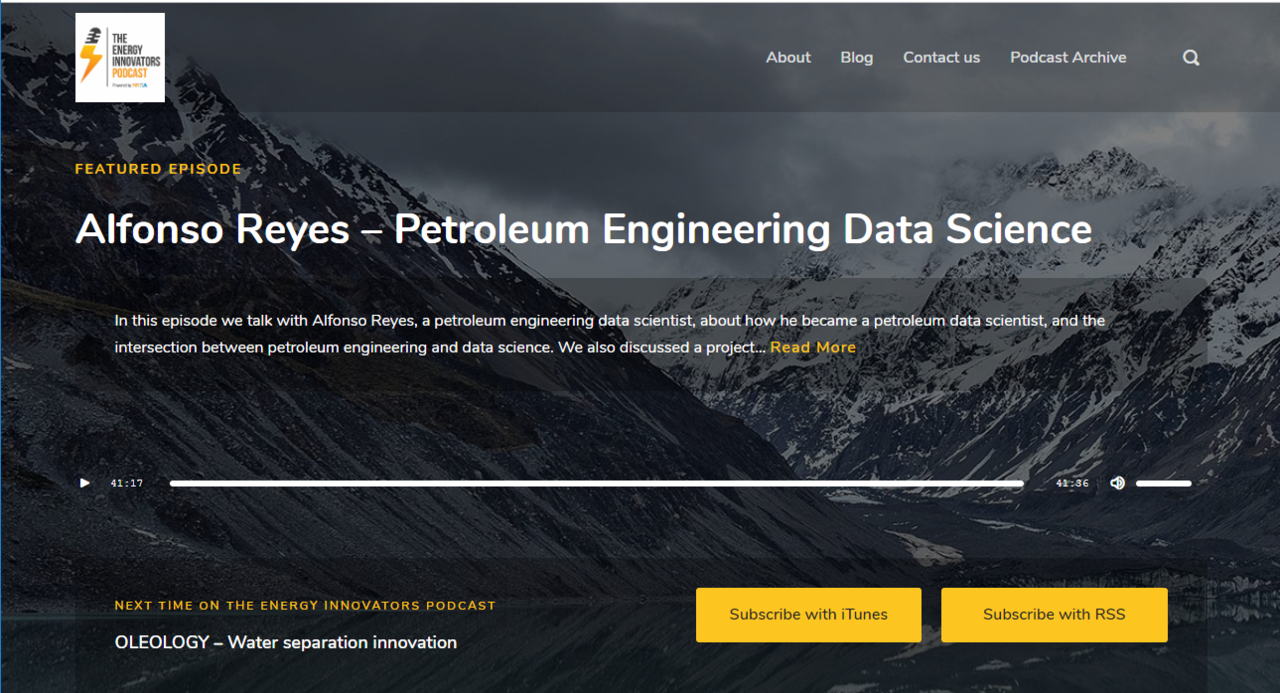Image resolution: width=1280 pixels, height=693 pixels.
Task: Click the 41:17 elapsed time display
Action: (x=127, y=483)
